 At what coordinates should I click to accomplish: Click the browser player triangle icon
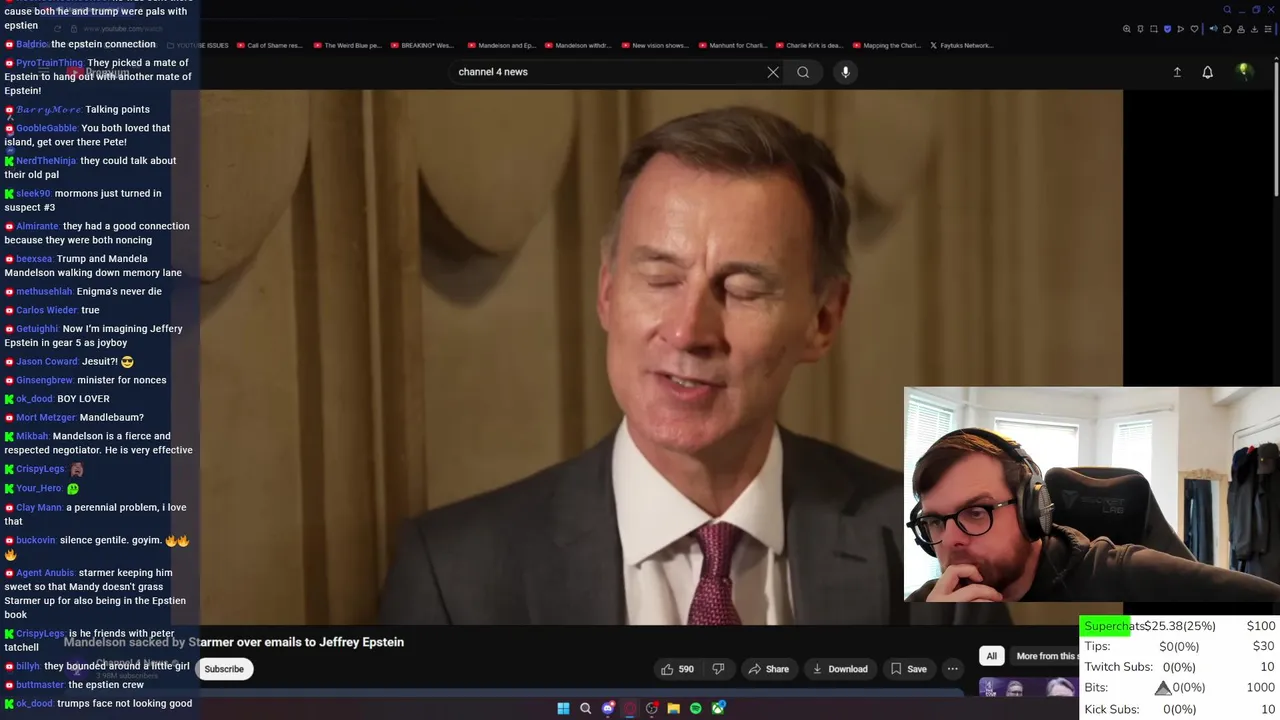[1181, 29]
